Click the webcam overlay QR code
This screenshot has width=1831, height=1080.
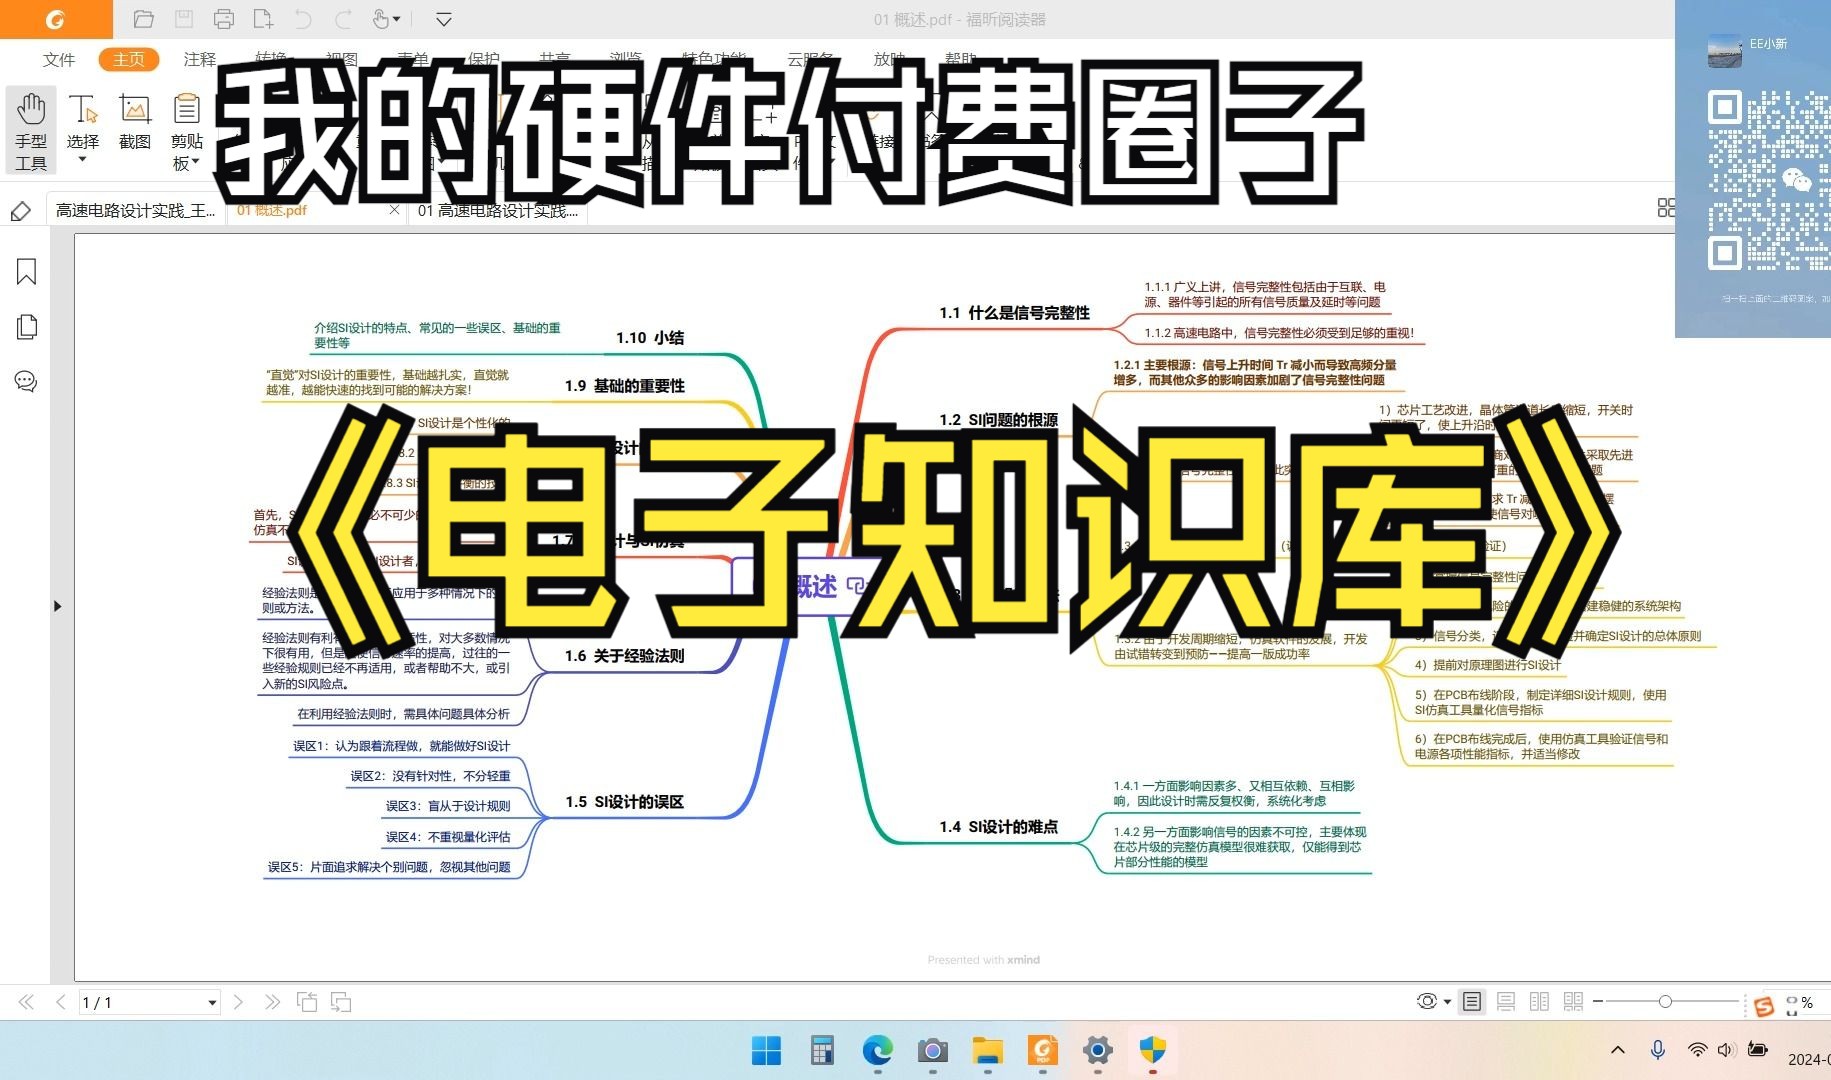[x=1767, y=180]
